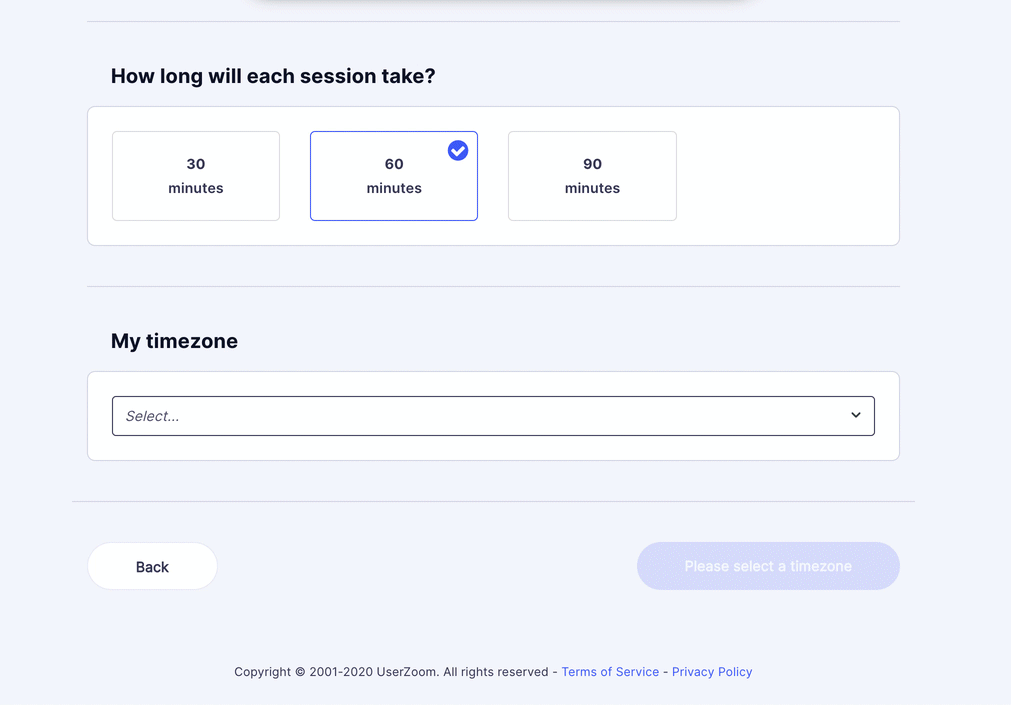Screen dimensions: 1011x705
Task: Select the 30 minutes session option
Action: click(196, 176)
